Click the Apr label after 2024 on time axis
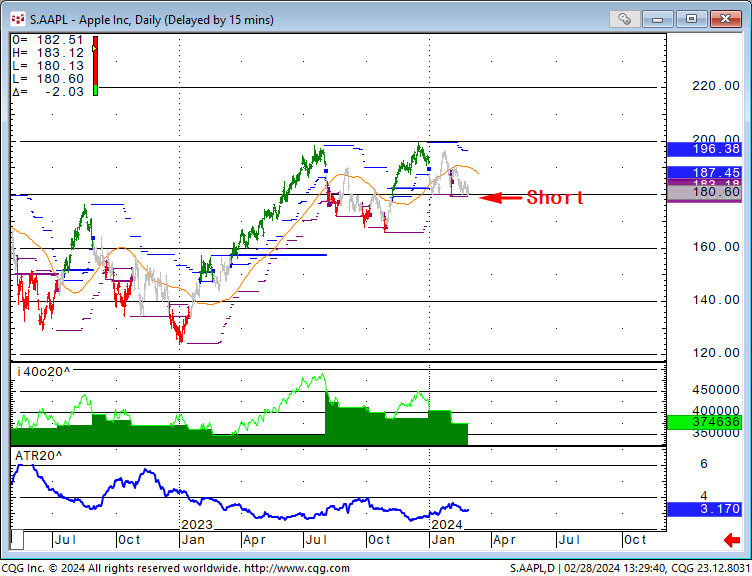 [504, 540]
